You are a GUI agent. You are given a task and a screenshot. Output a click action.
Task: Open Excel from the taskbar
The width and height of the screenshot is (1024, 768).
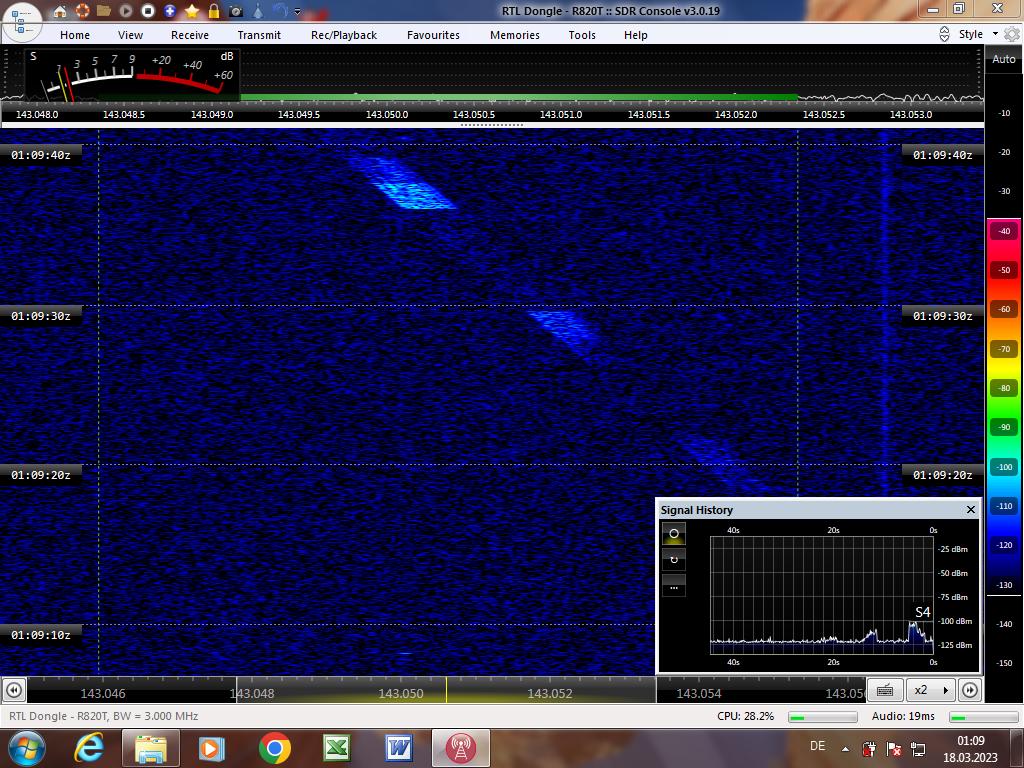337,748
